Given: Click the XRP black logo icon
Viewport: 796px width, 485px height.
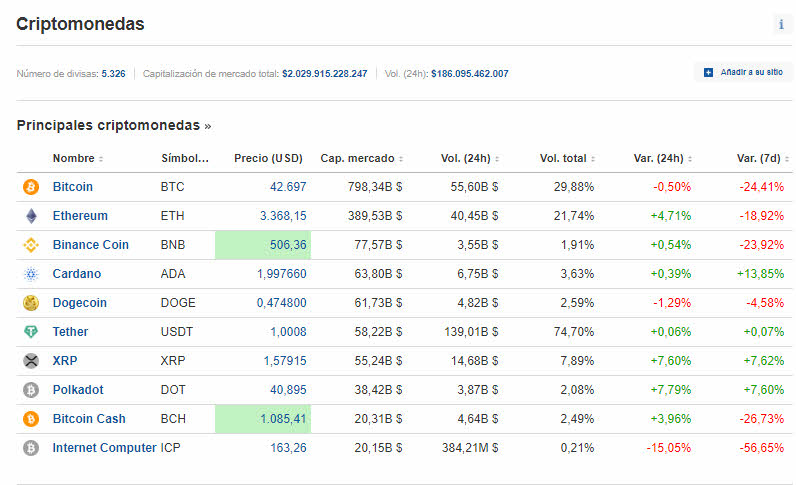Looking at the screenshot, I should [30, 361].
